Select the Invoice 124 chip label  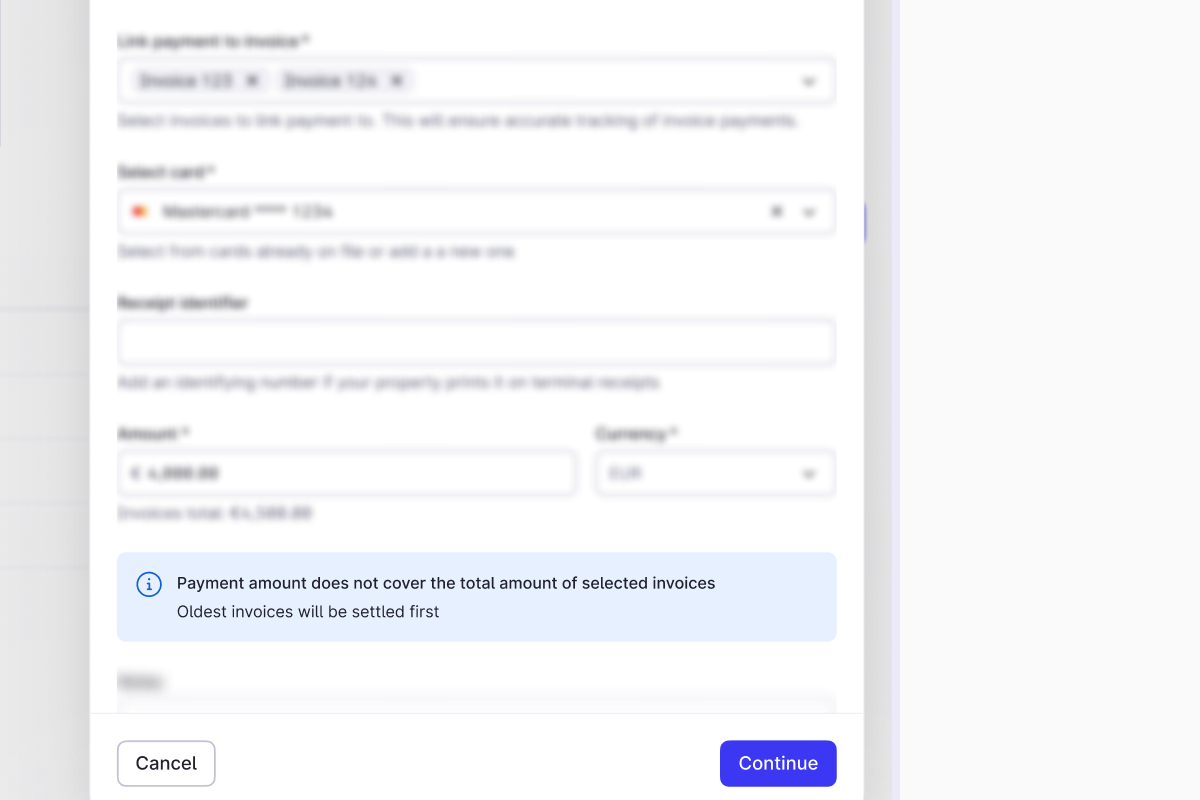tap(330, 81)
